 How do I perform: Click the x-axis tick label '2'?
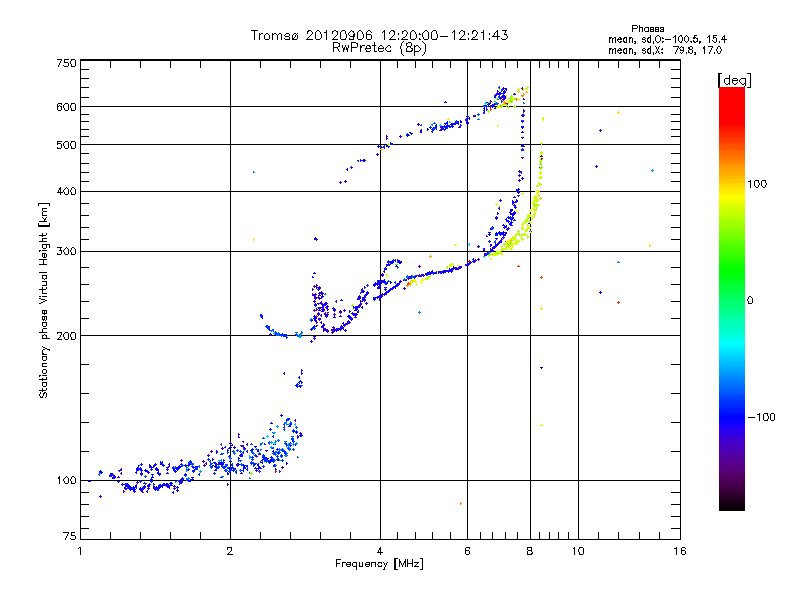(x=230, y=551)
